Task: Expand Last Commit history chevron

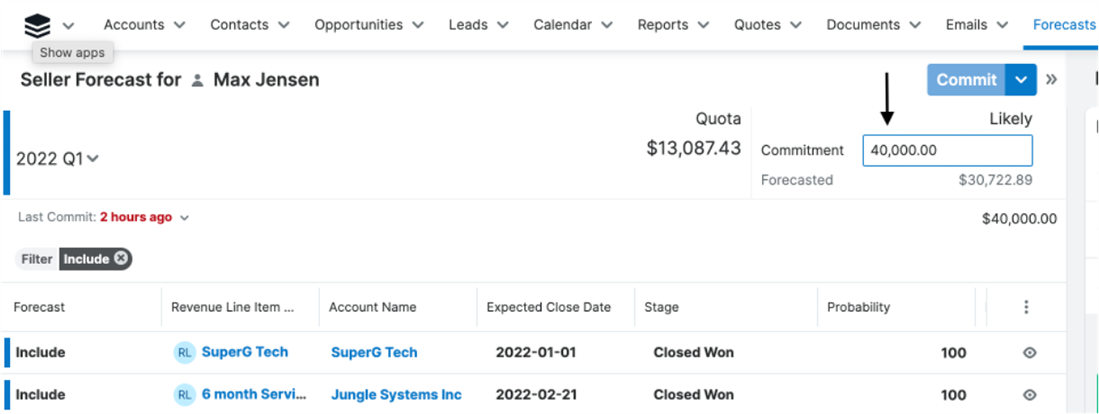Action: [x=184, y=217]
